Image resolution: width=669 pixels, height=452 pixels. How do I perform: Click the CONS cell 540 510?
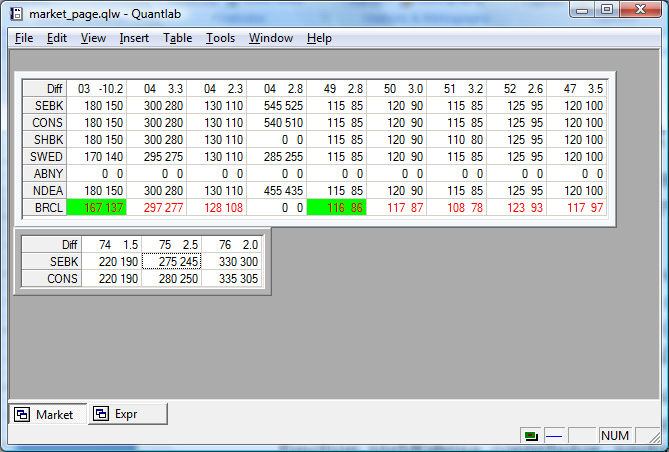[276, 122]
